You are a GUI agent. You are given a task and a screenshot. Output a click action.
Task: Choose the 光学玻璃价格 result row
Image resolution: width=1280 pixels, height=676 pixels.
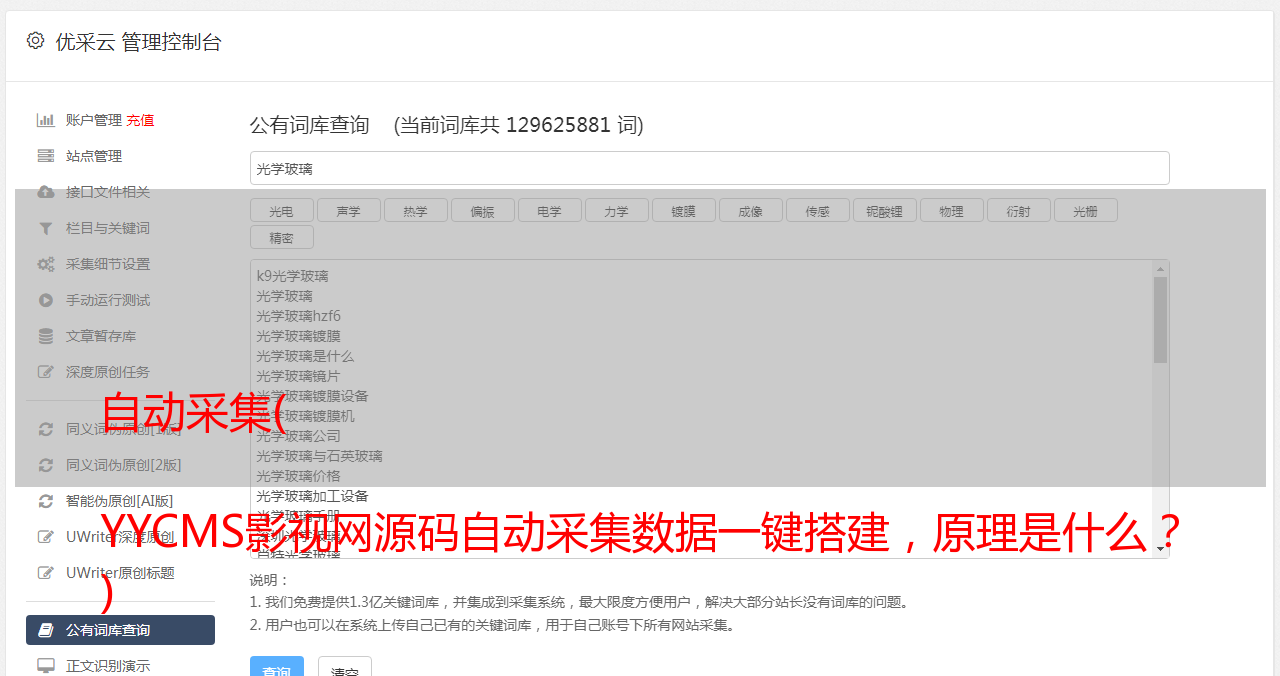click(298, 476)
